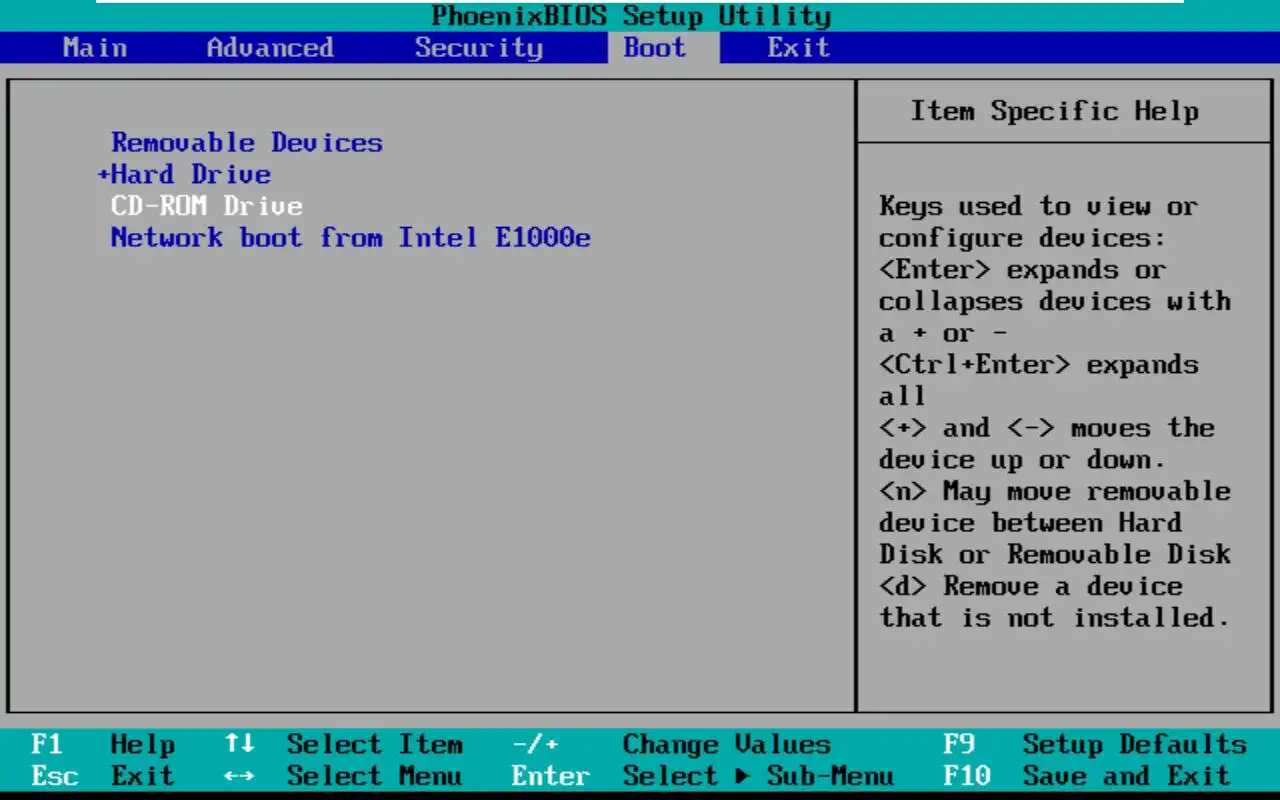Click '<n> May move removable' help line
This screenshot has width=1280, height=800.
coord(1055,491)
